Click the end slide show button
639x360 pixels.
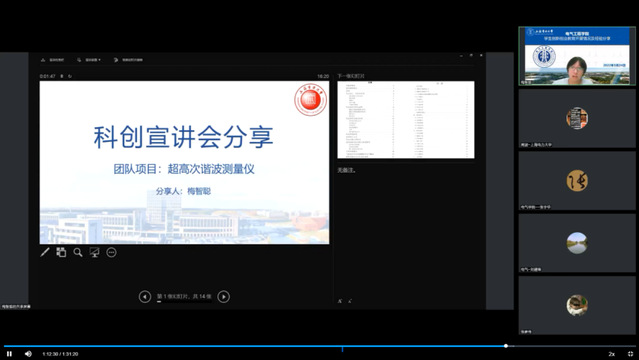pyautogui.click(x=128, y=60)
